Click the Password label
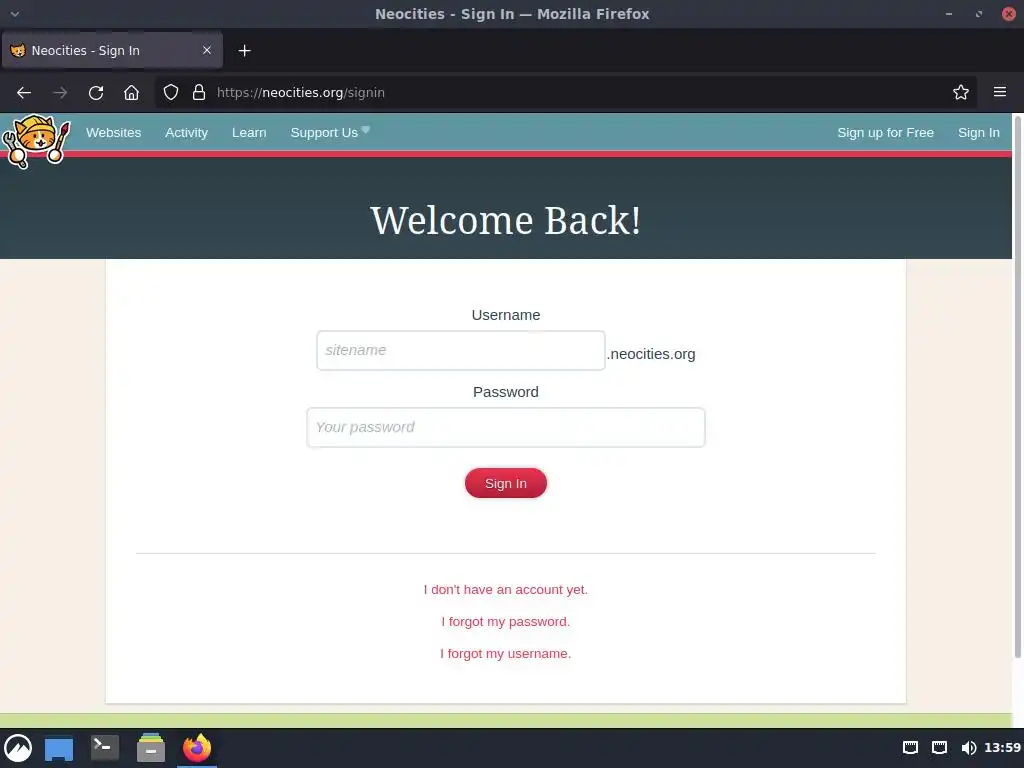The image size is (1024, 768). click(x=505, y=392)
